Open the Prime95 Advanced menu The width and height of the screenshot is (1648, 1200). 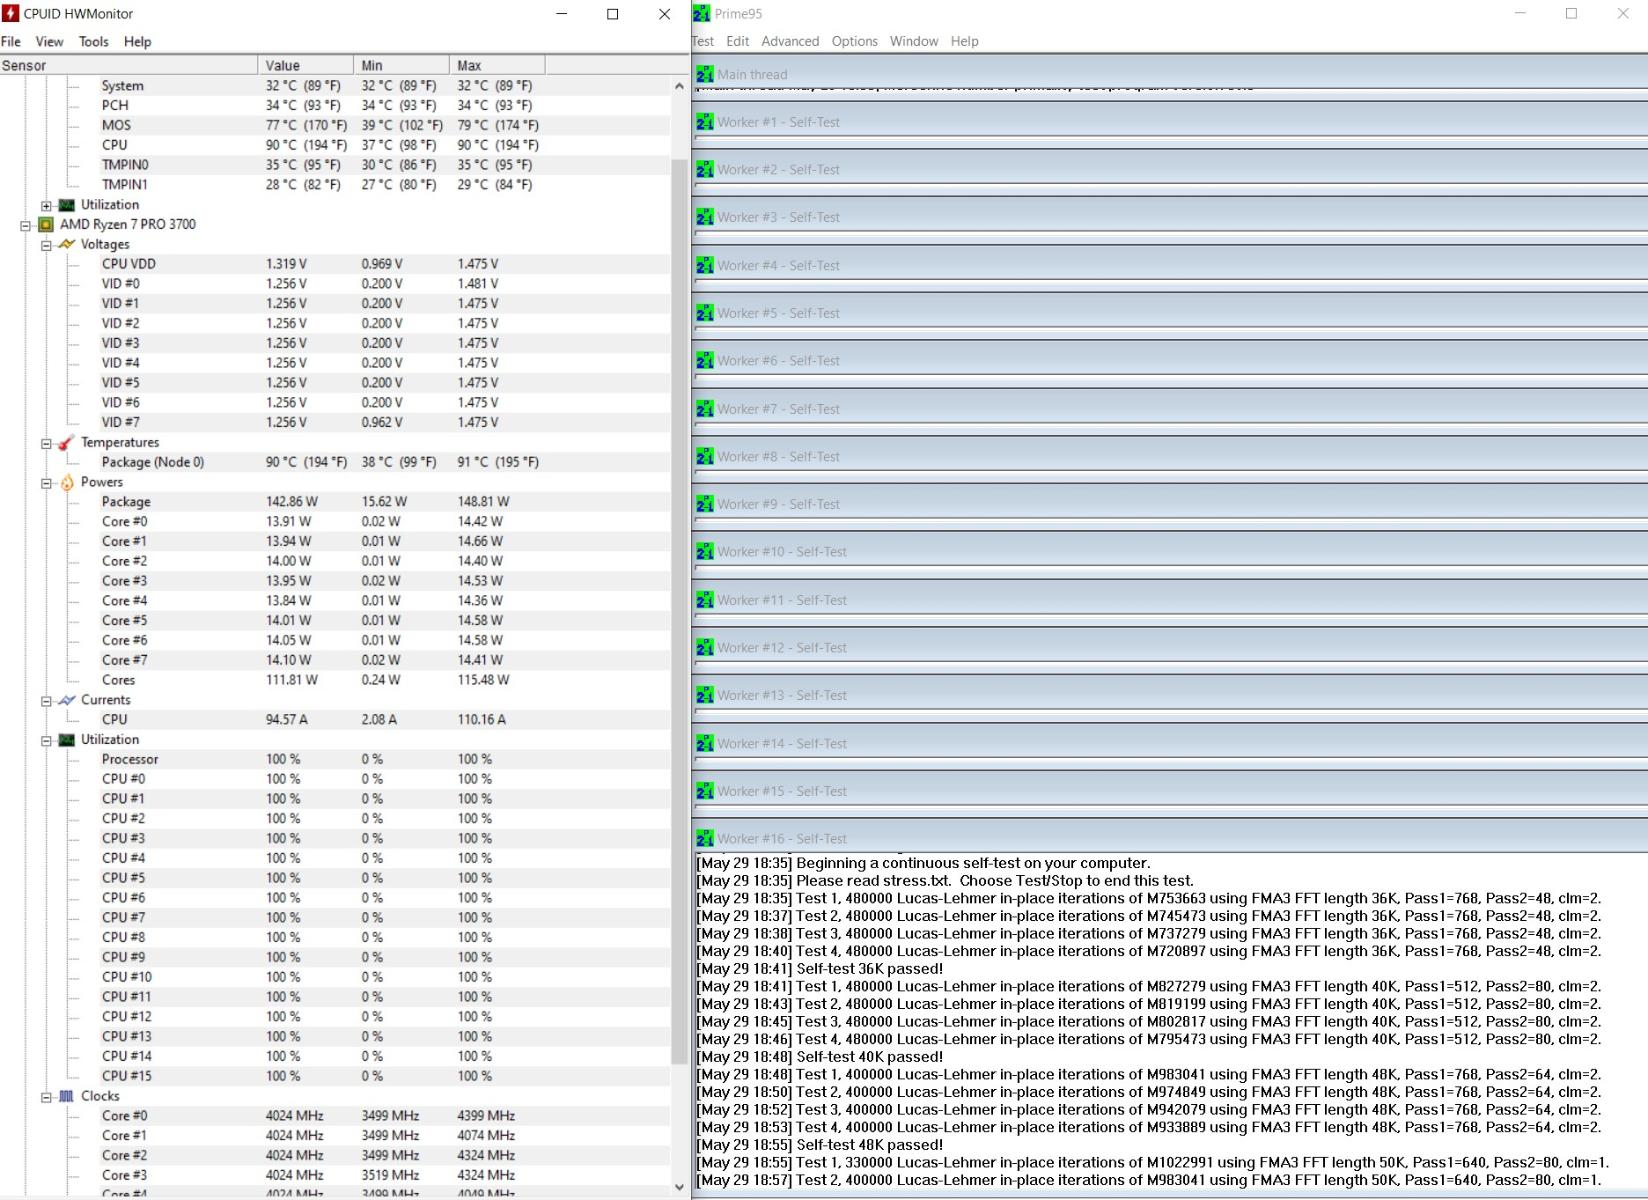tap(790, 42)
